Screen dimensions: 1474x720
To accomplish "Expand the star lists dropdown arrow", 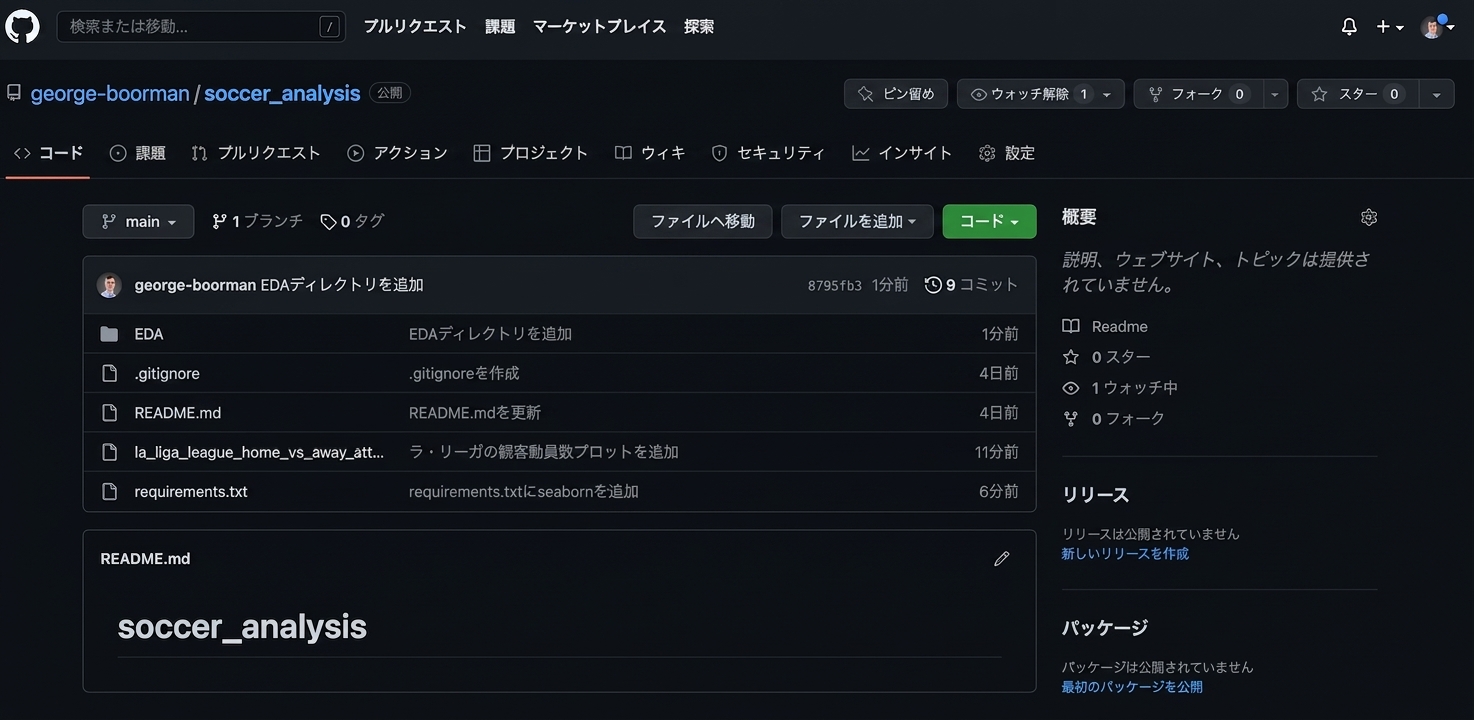I will tap(1437, 94).
